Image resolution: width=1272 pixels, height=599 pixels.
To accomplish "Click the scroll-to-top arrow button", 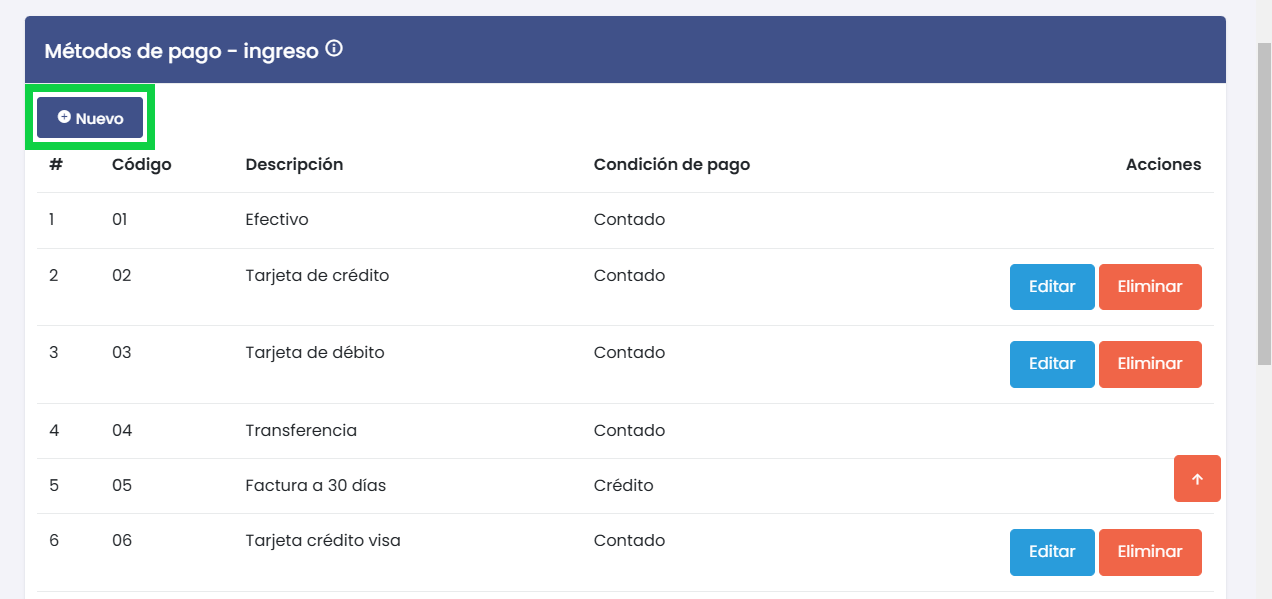I will [1197, 479].
